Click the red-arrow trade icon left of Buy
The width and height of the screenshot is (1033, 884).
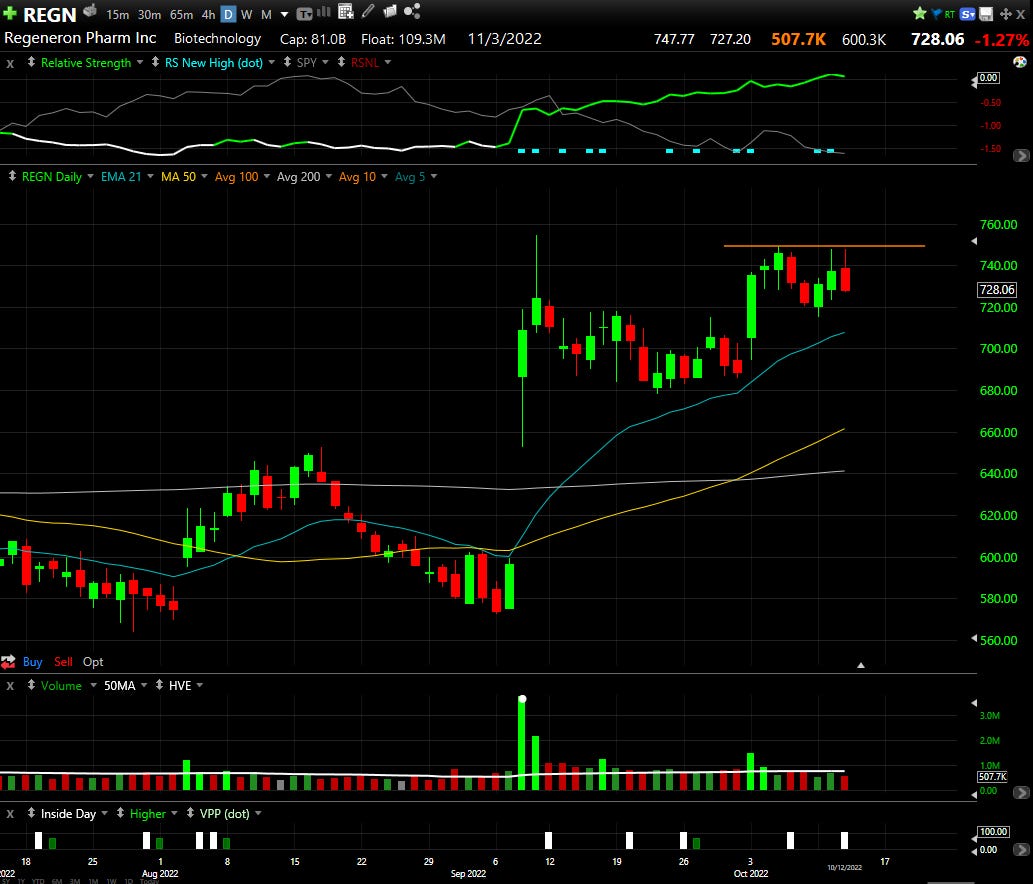click(x=8, y=661)
